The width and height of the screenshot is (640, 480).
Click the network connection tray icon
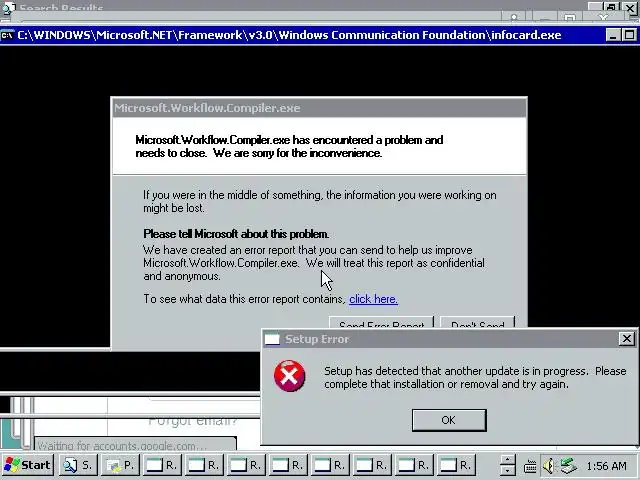tap(569, 466)
